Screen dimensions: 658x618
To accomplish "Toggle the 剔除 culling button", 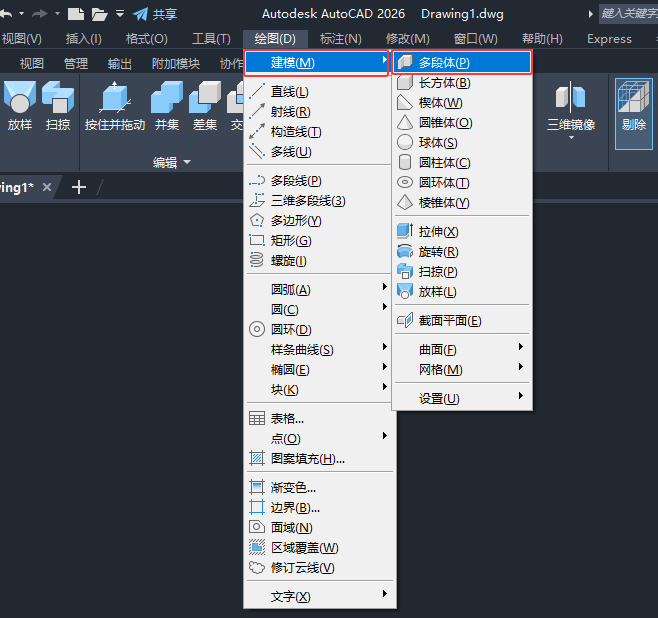I will coord(634,114).
